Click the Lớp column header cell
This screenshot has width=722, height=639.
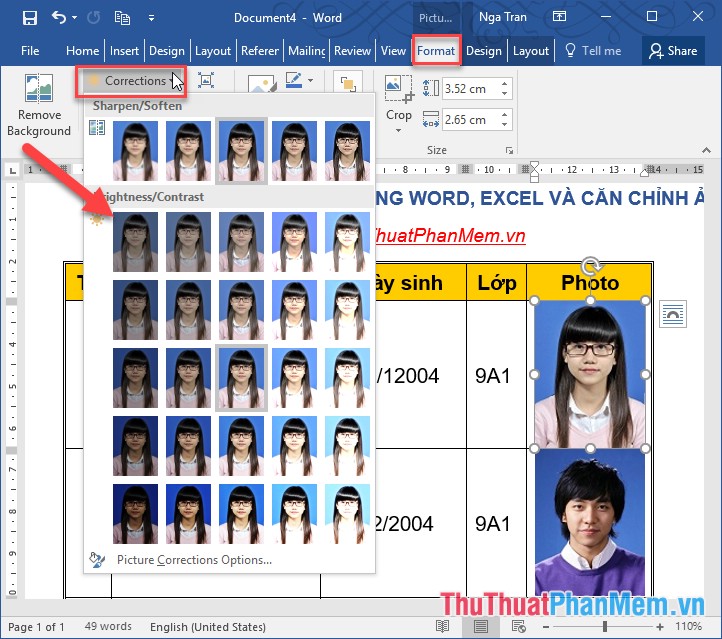coord(497,282)
